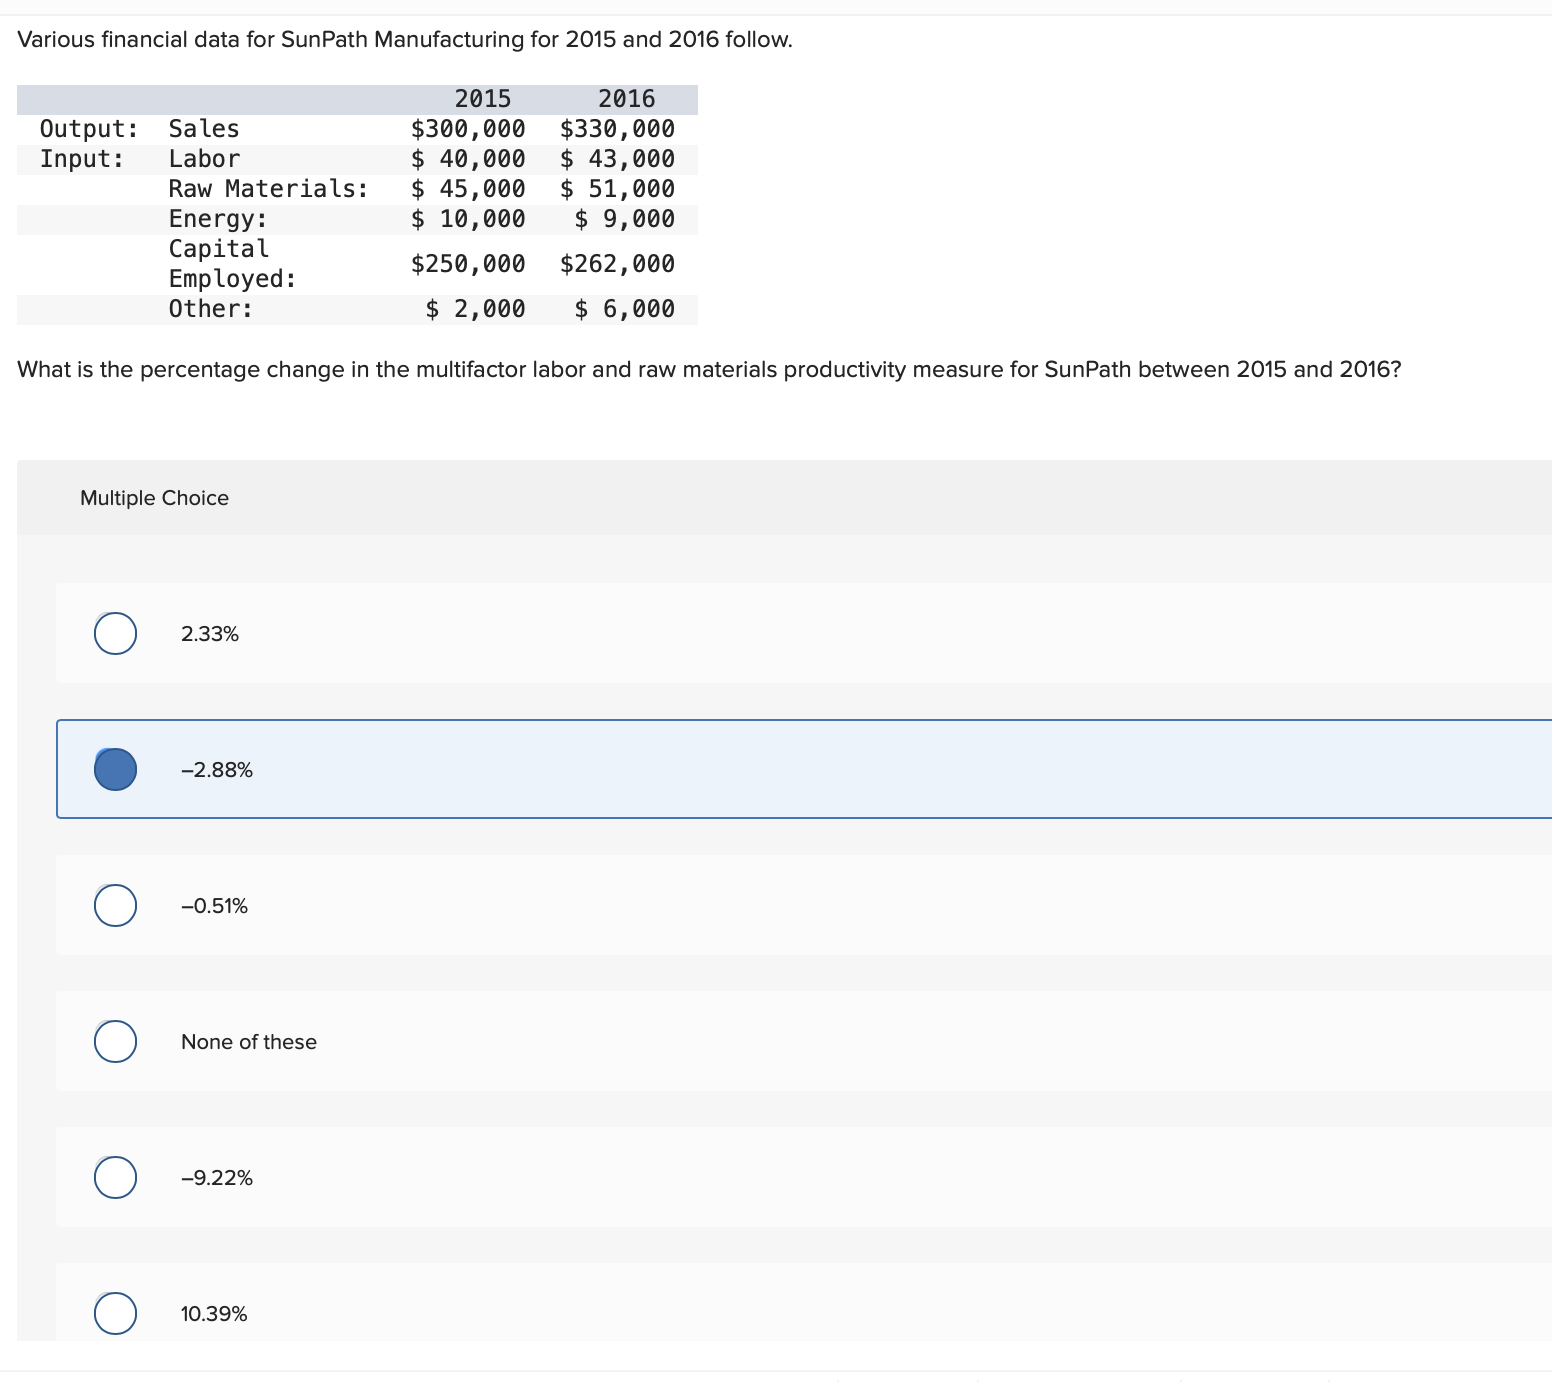Click the −2.88% answer label text

[x=217, y=770]
